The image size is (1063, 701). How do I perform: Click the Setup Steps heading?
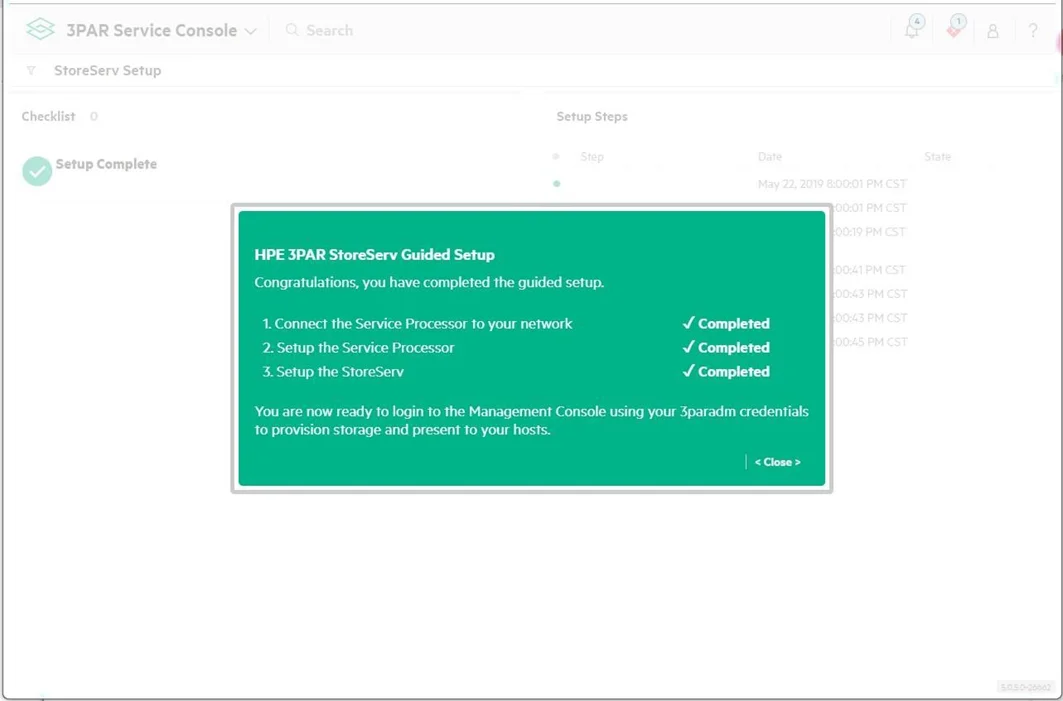[592, 117]
